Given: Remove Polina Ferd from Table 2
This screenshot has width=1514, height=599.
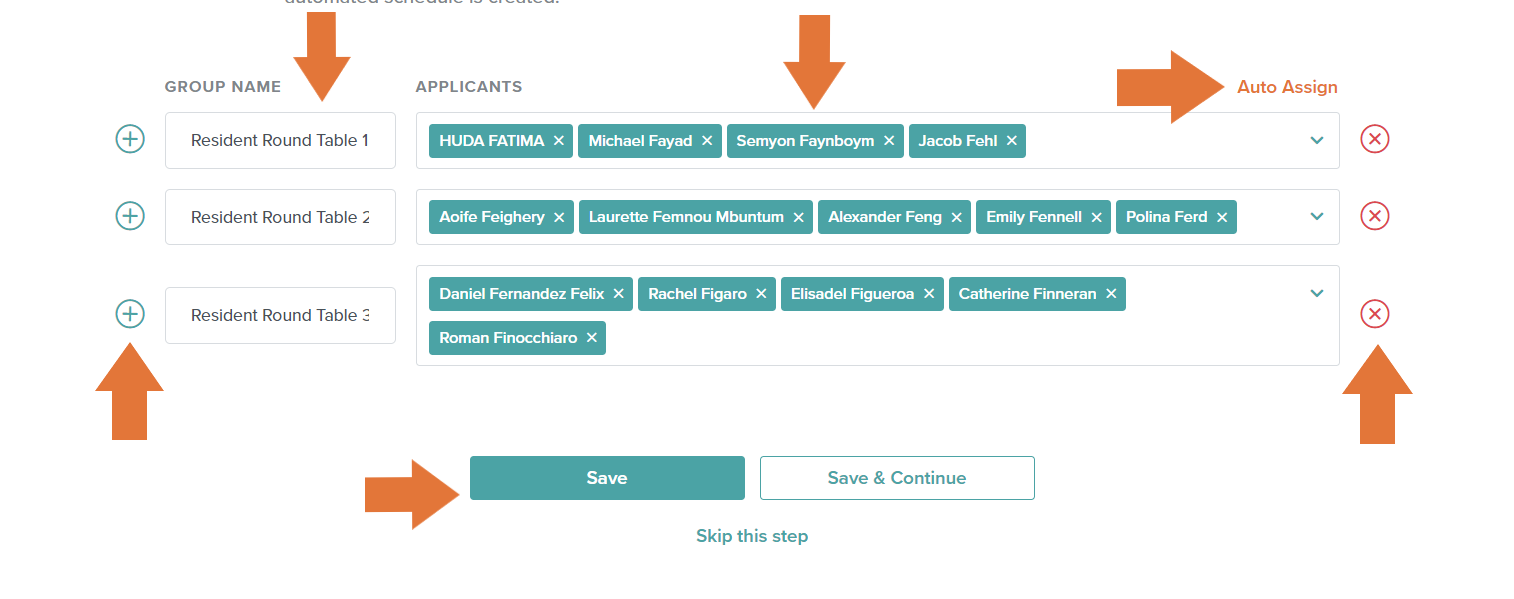Looking at the screenshot, I should (x=1222, y=217).
